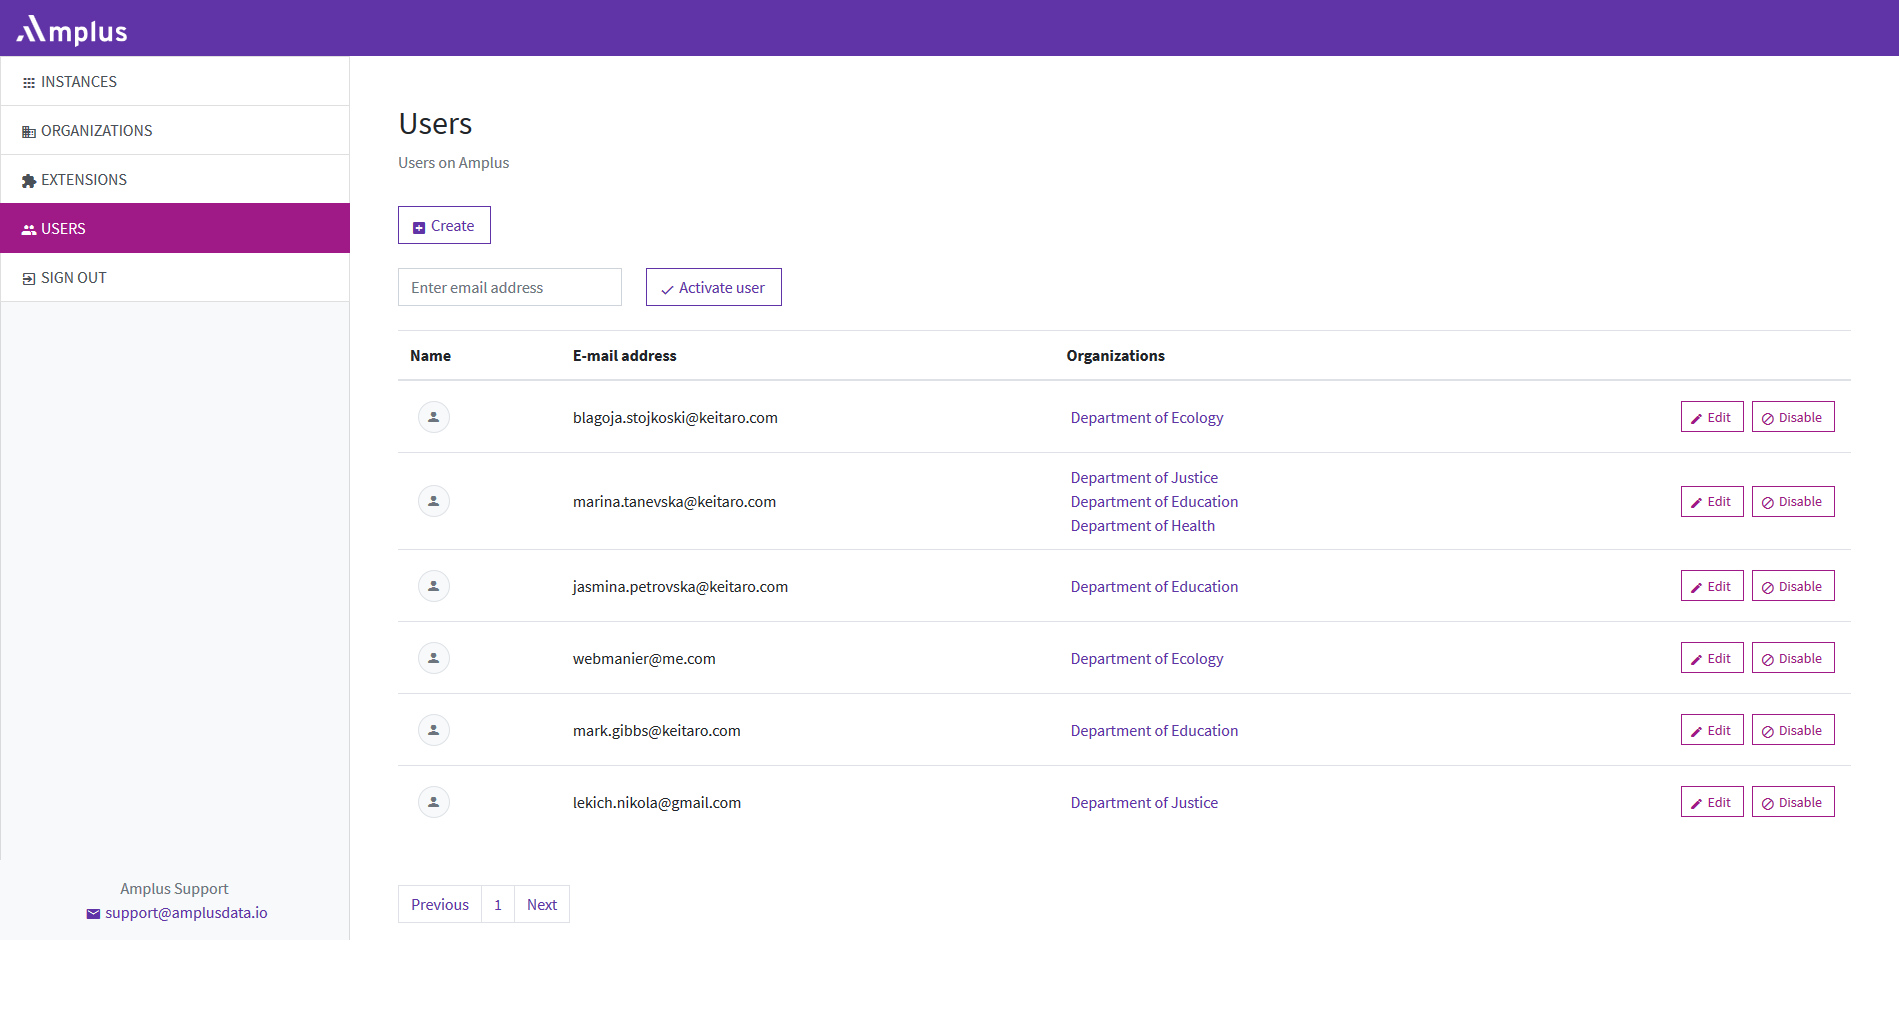Viewport: 1899px width, 1019px height.
Task: Edit user jasmina.petrovska@keitaro.com
Action: 1712,586
